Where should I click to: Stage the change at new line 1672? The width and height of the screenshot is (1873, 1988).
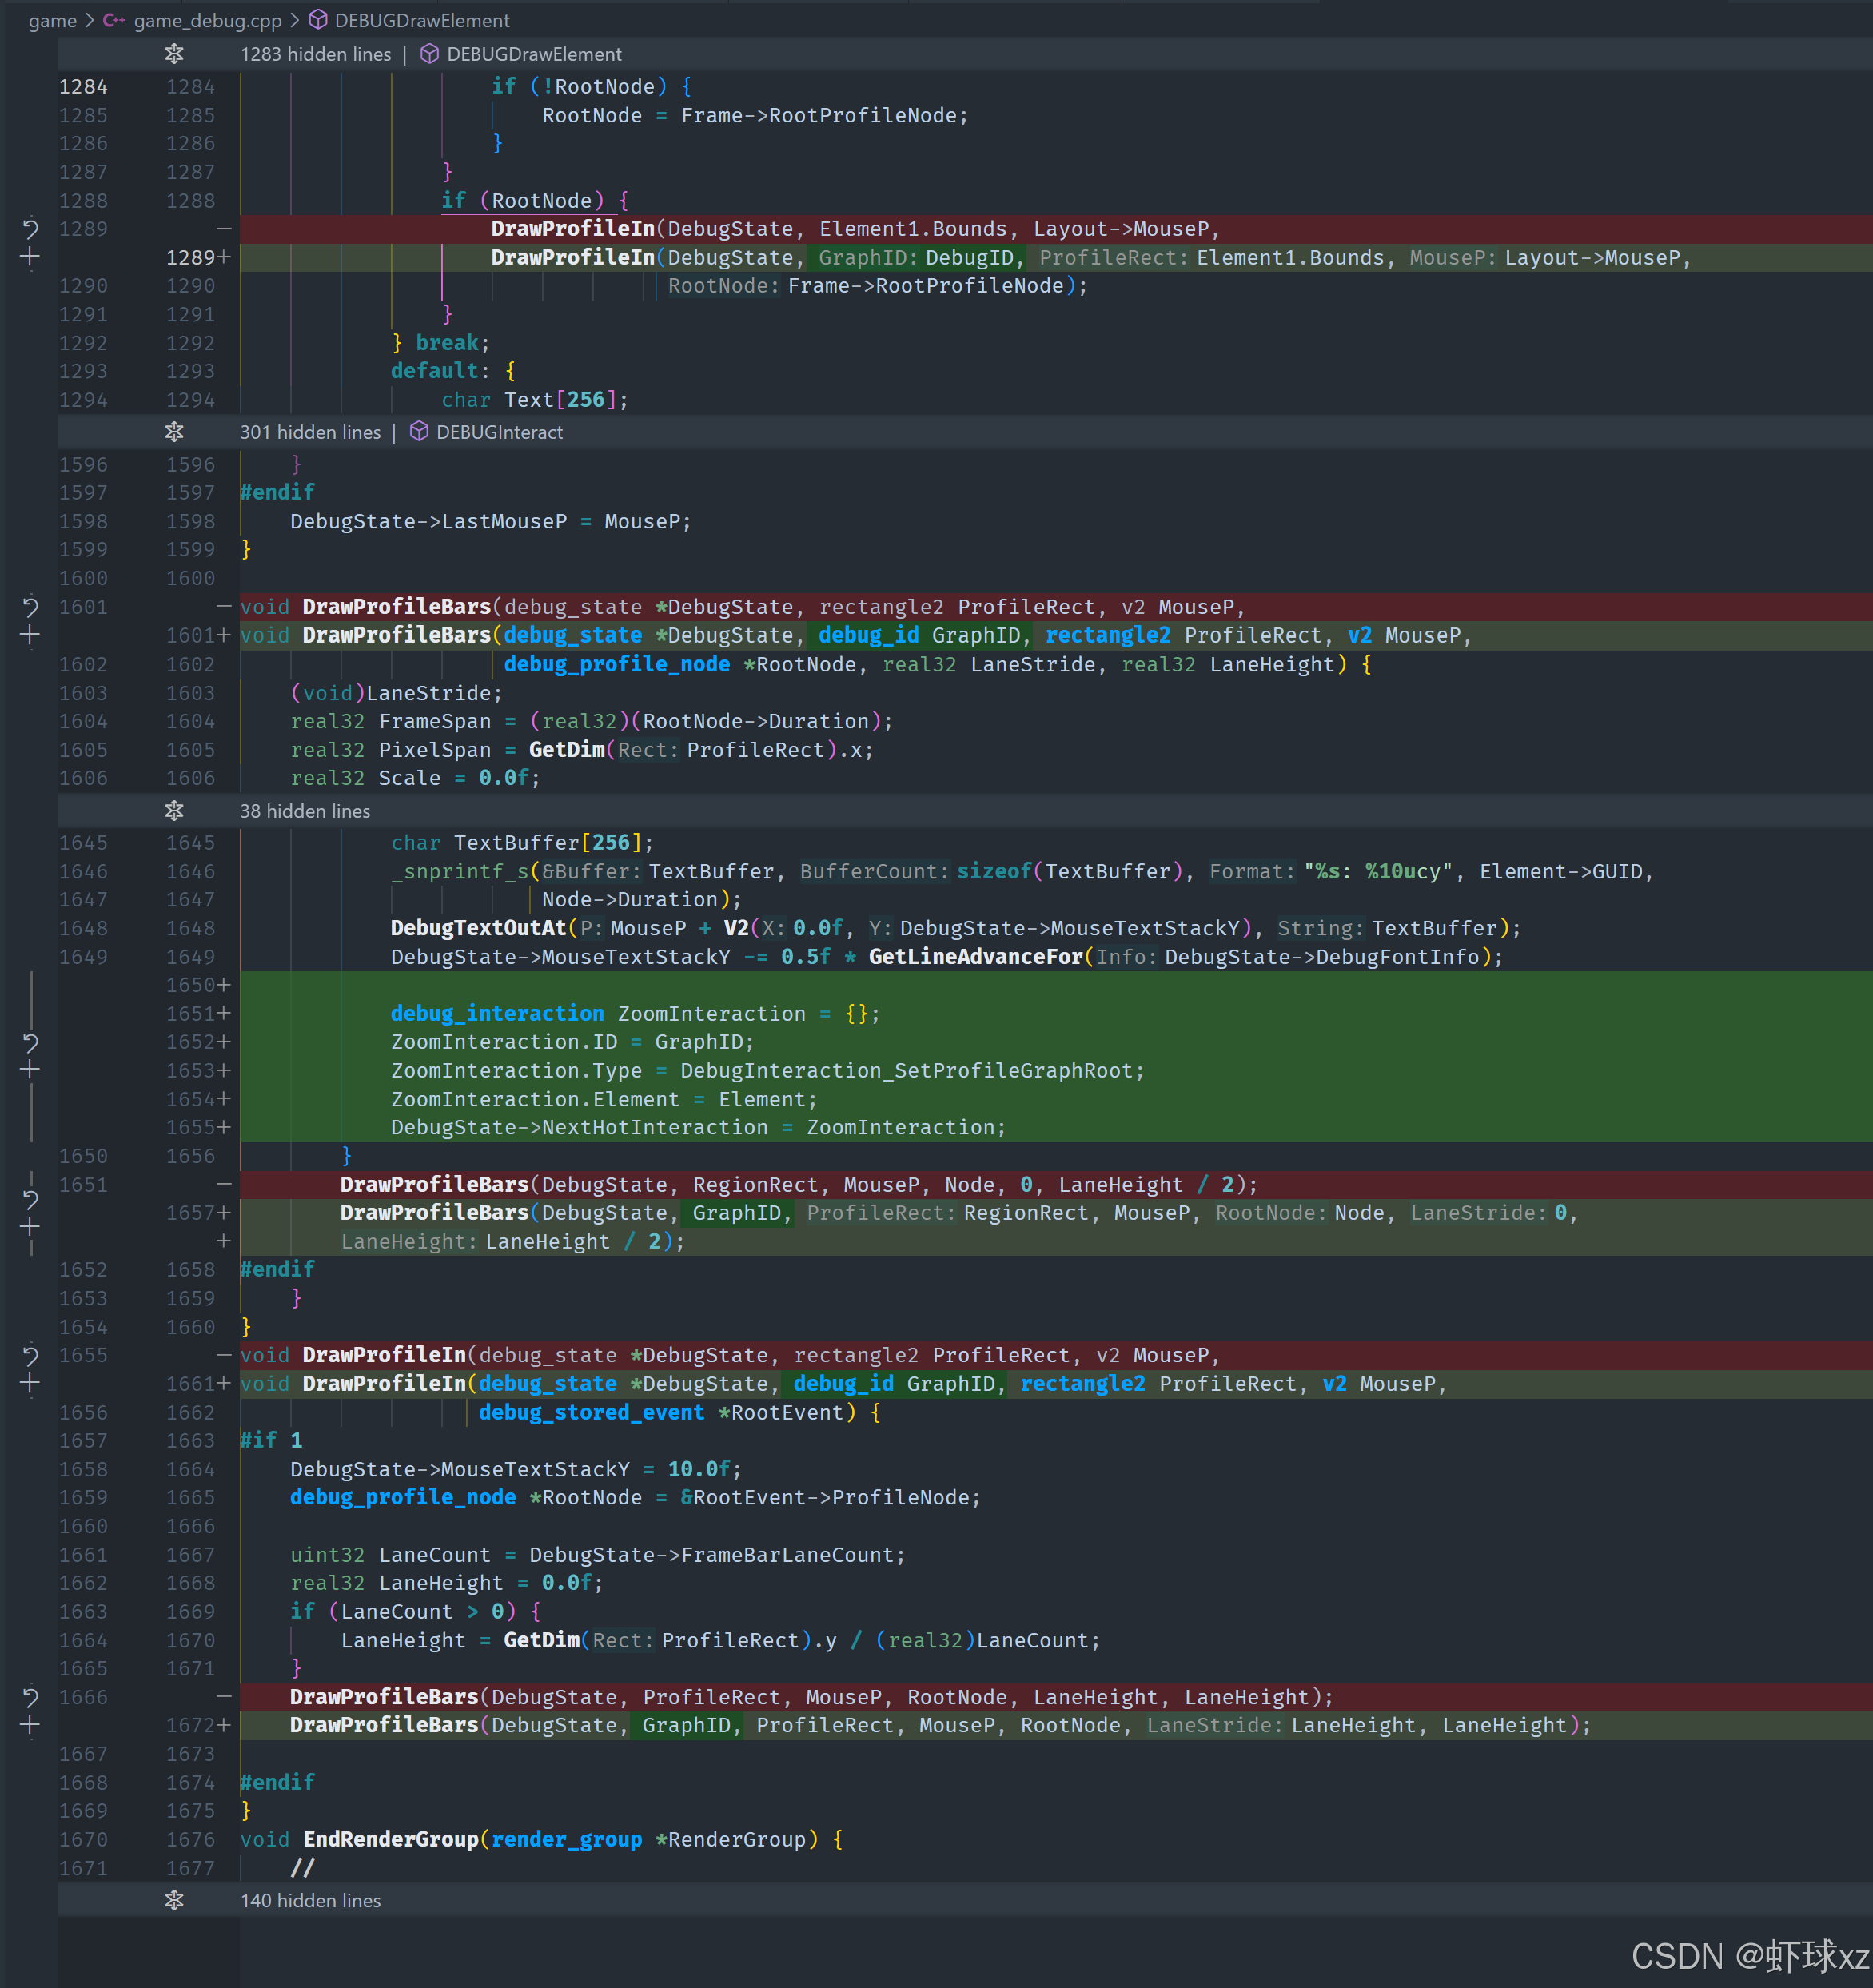pos(30,1725)
